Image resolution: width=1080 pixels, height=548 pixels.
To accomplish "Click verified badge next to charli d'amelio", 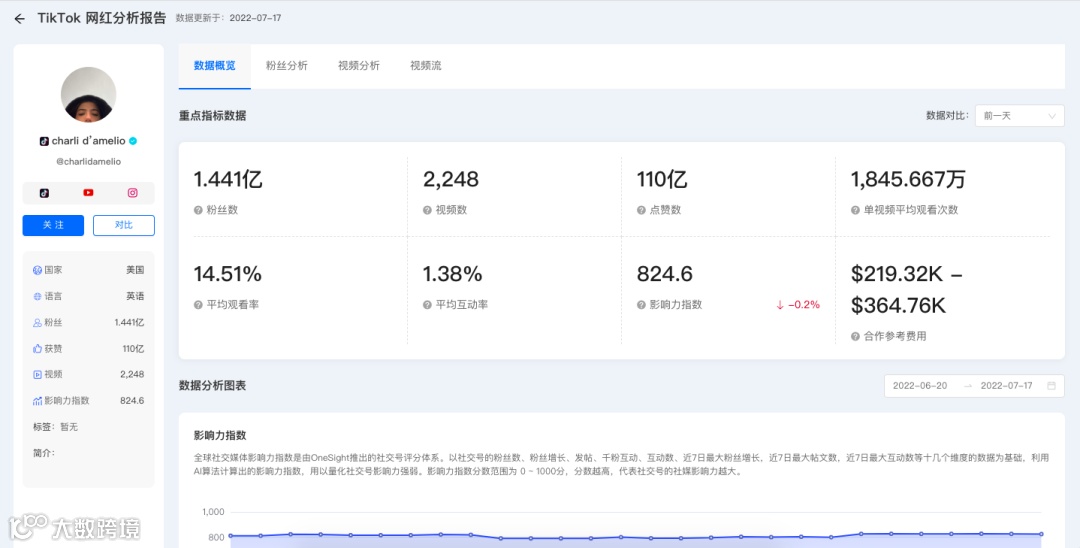I will pyautogui.click(x=133, y=140).
